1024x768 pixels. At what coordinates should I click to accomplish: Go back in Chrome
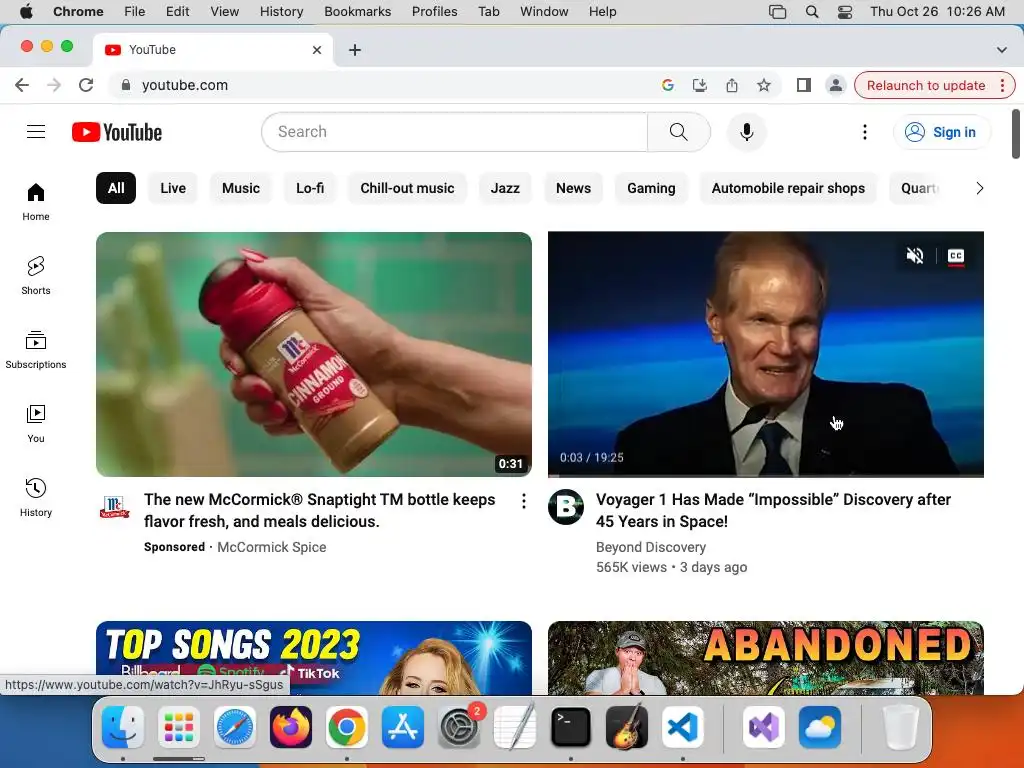pyautogui.click(x=22, y=85)
